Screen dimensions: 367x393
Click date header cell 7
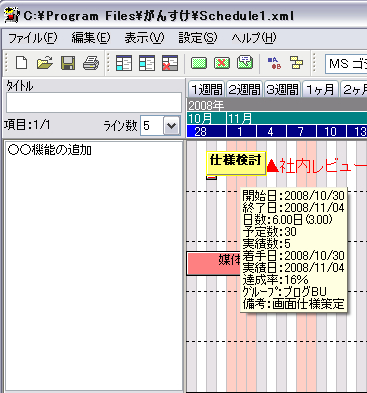coord(301,131)
